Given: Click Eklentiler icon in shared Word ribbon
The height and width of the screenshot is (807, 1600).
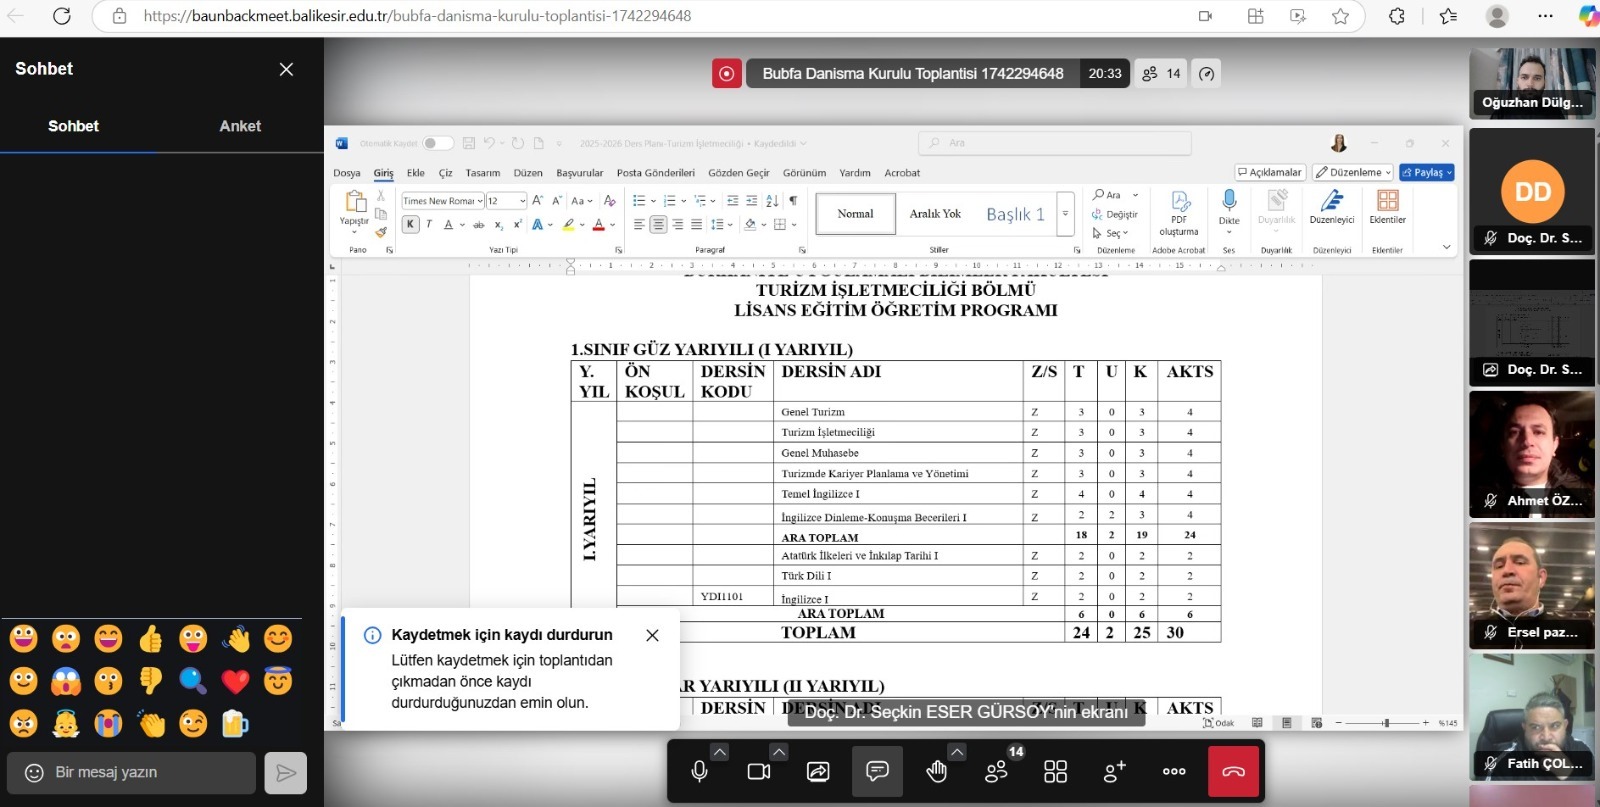Looking at the screenshot, I should (1387, 207).
